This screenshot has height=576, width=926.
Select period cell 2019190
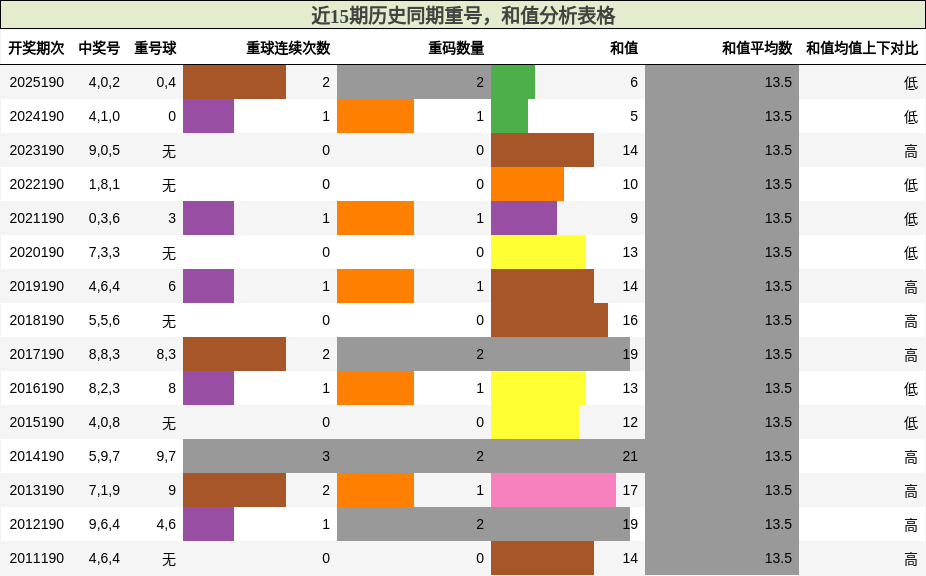point(37,286)
